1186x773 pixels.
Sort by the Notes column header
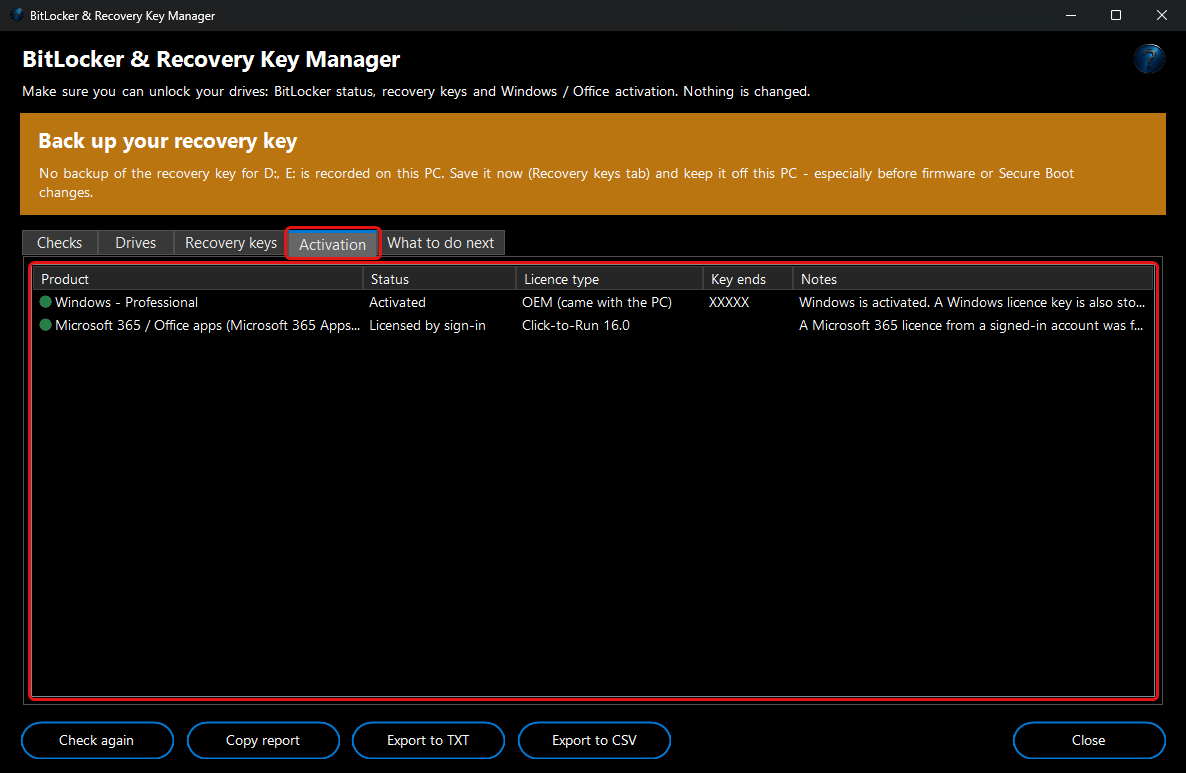point(973,279)
